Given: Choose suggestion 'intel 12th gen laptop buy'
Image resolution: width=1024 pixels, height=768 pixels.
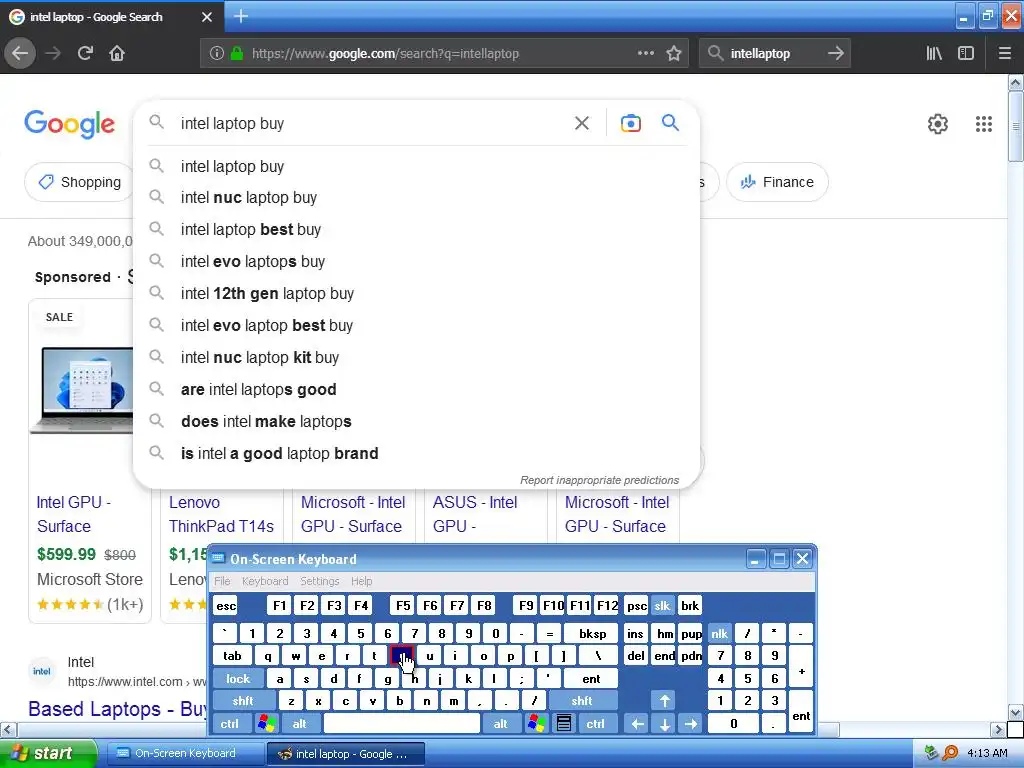Looking at the screenshot, I should 416,294.
